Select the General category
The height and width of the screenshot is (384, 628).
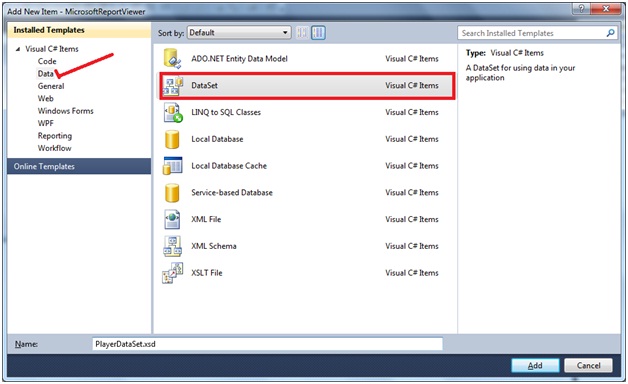tap(51, 86)
